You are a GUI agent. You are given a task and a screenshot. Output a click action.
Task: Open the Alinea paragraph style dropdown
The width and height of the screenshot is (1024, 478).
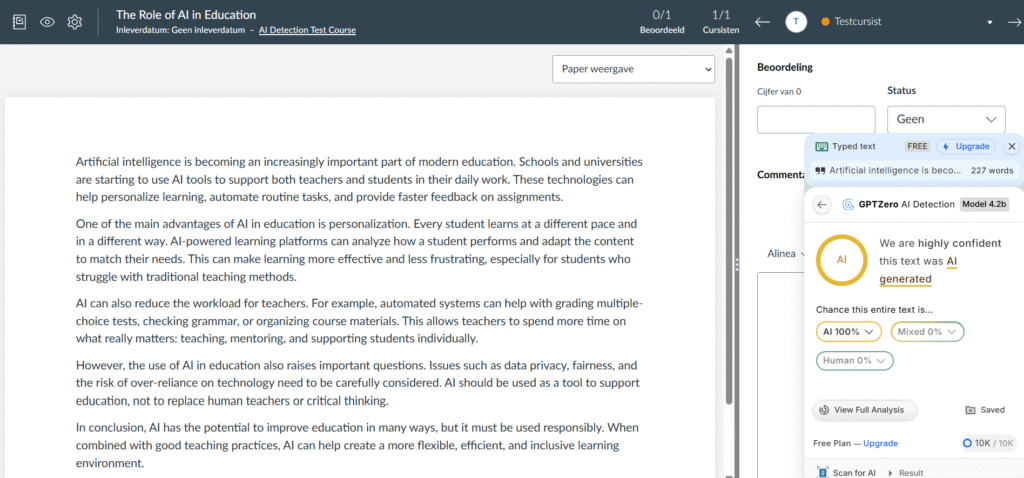tap(786, 253)
